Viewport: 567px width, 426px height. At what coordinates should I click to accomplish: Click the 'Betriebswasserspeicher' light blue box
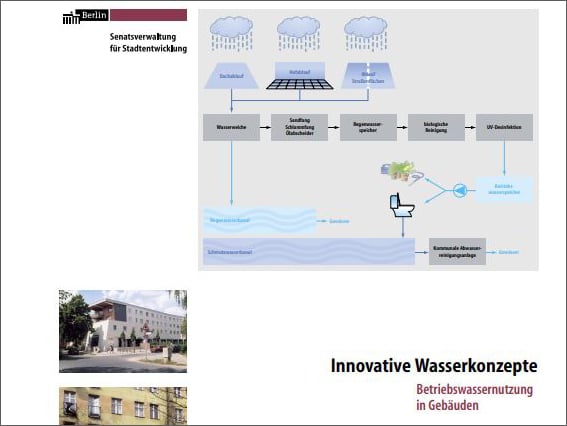(x=504, y=189)
